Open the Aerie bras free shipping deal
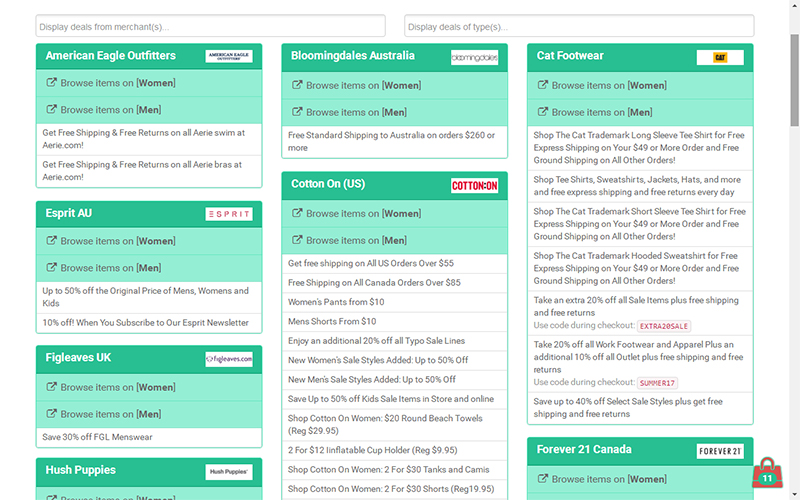The width and height of the screenshot is (800, 500). click(149, 171)
